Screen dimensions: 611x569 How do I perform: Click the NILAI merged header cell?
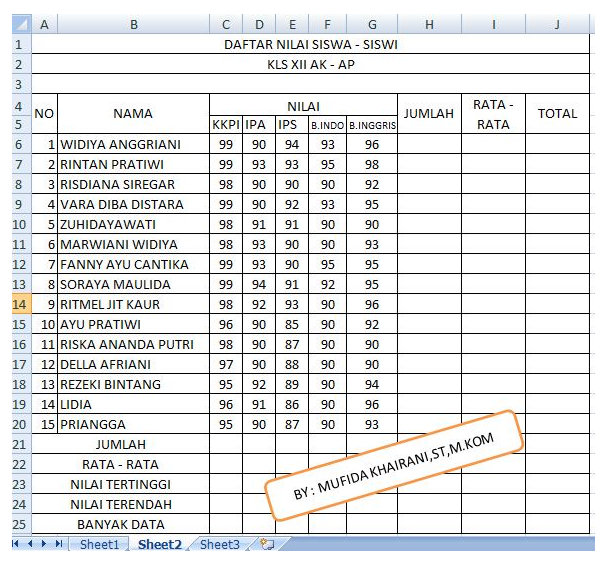[304, 104]
